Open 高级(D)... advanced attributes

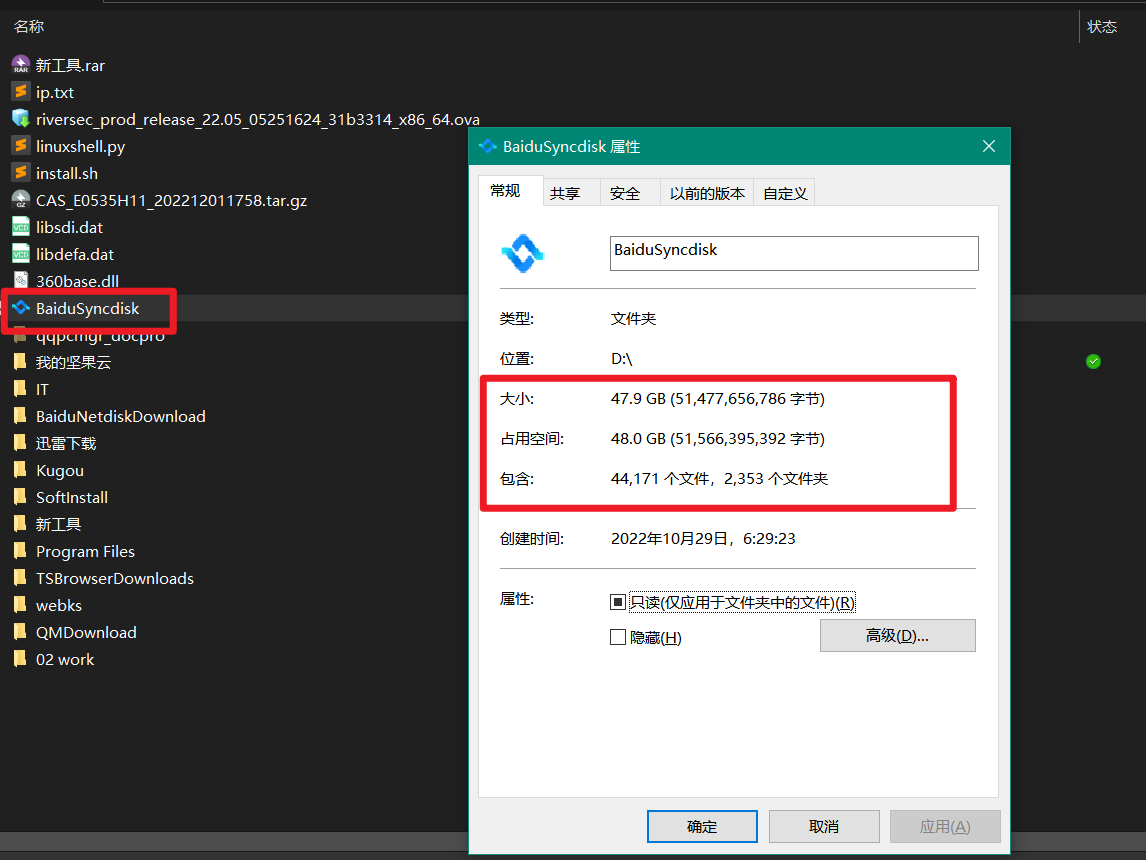(x=898, y=636)
